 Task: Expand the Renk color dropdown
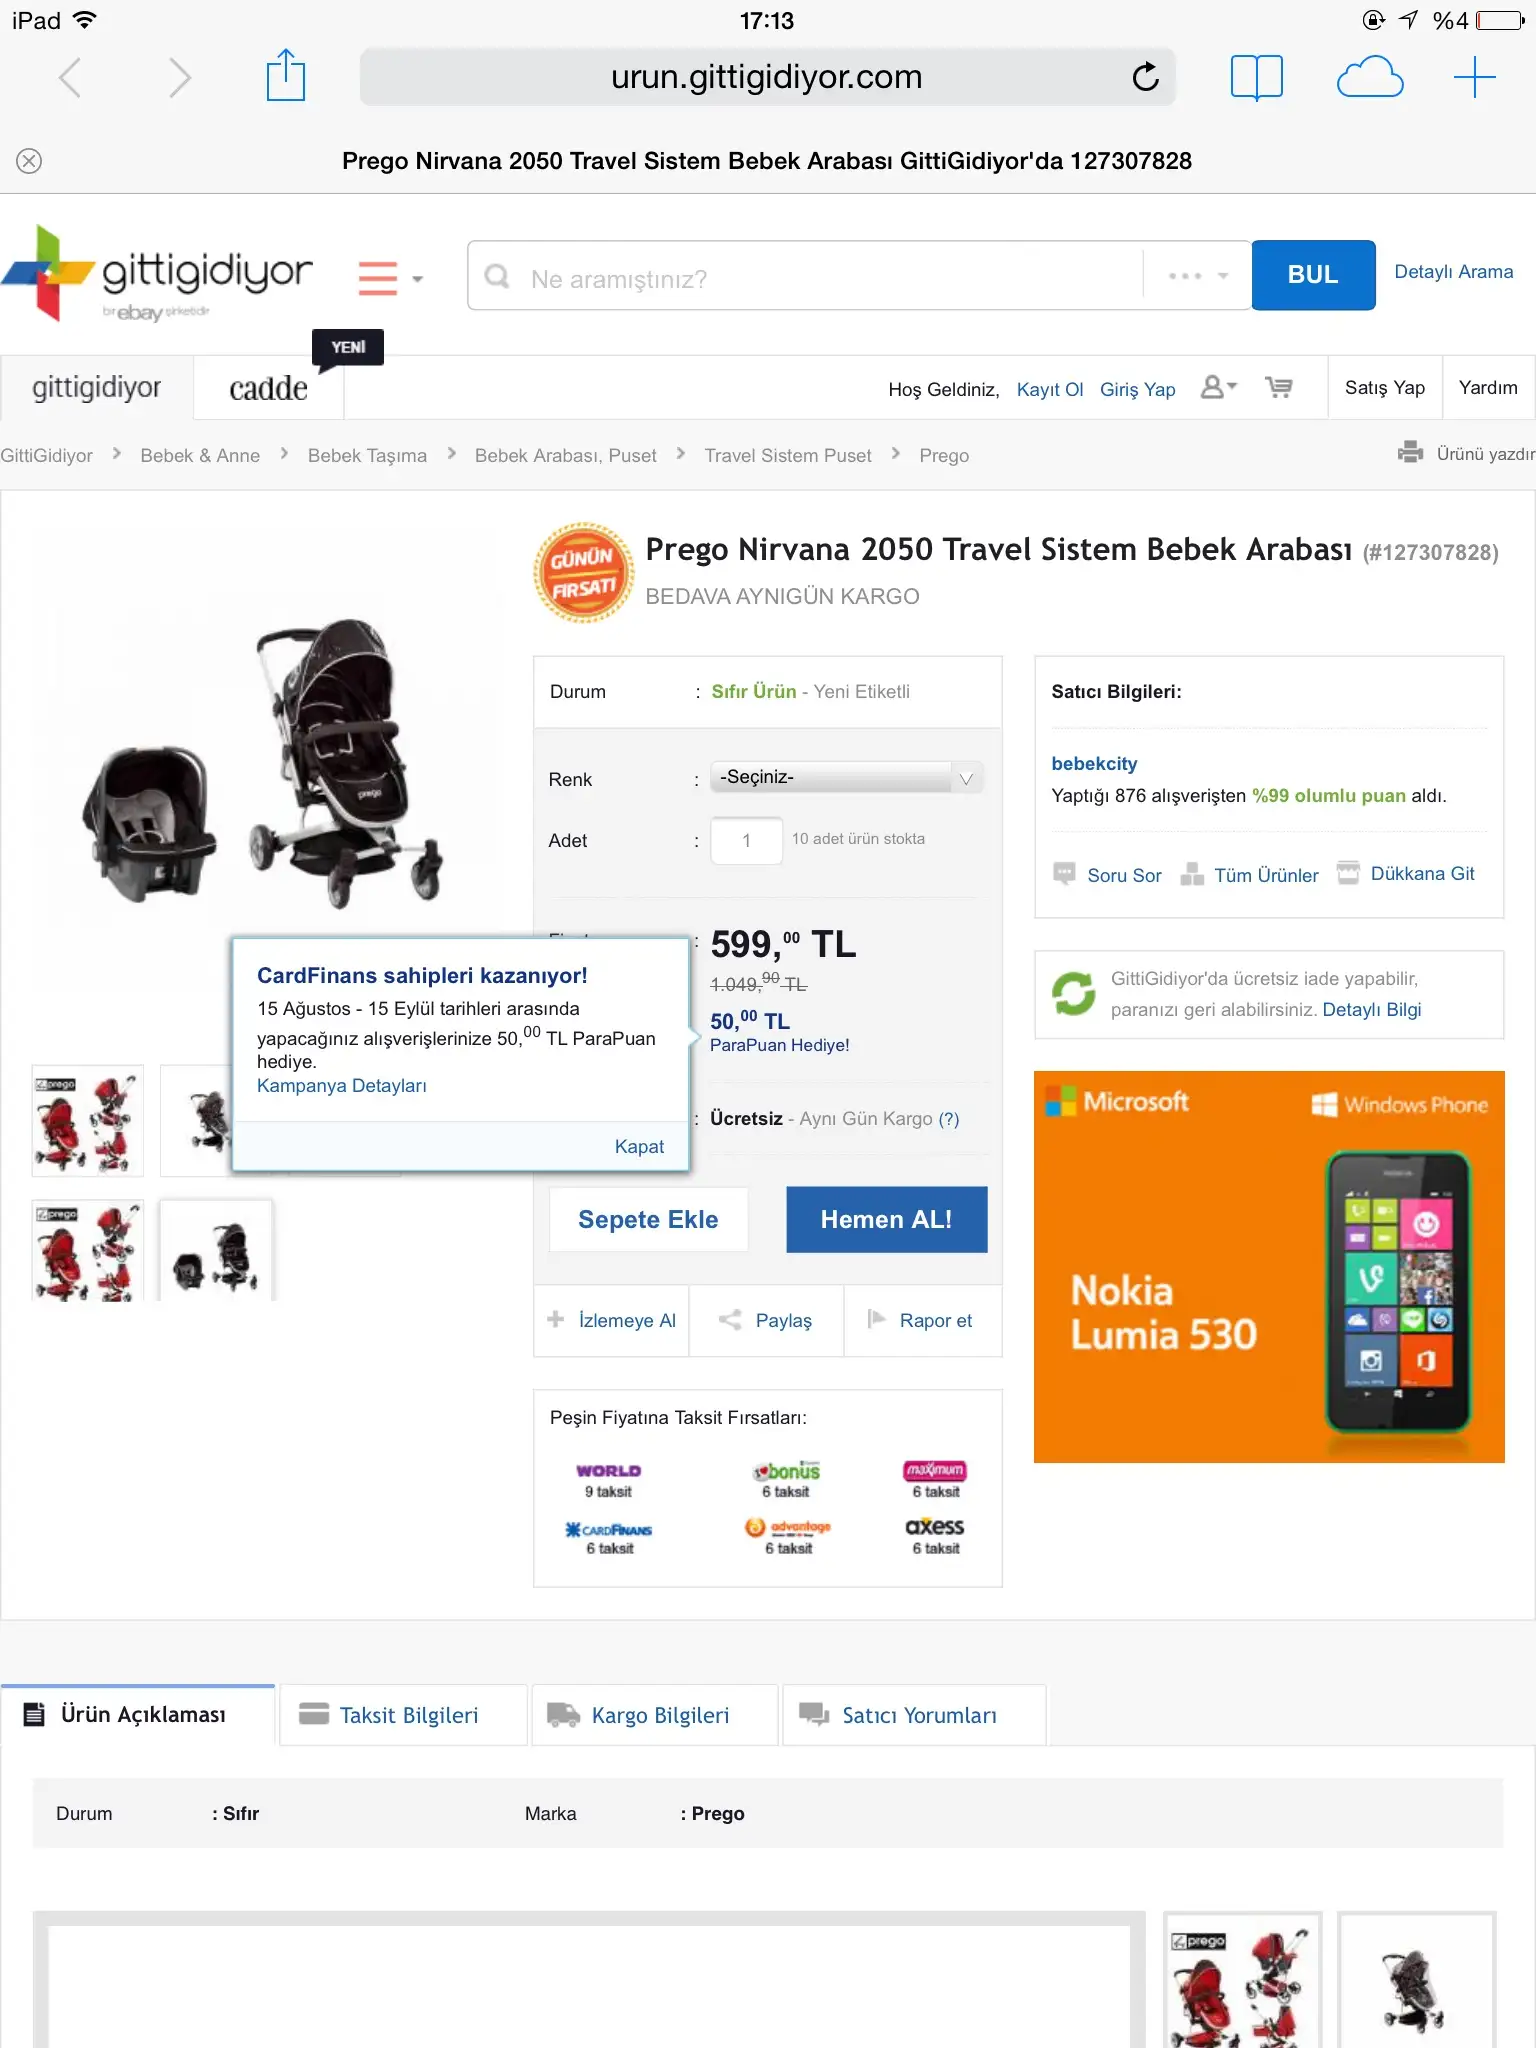point(846,777)
